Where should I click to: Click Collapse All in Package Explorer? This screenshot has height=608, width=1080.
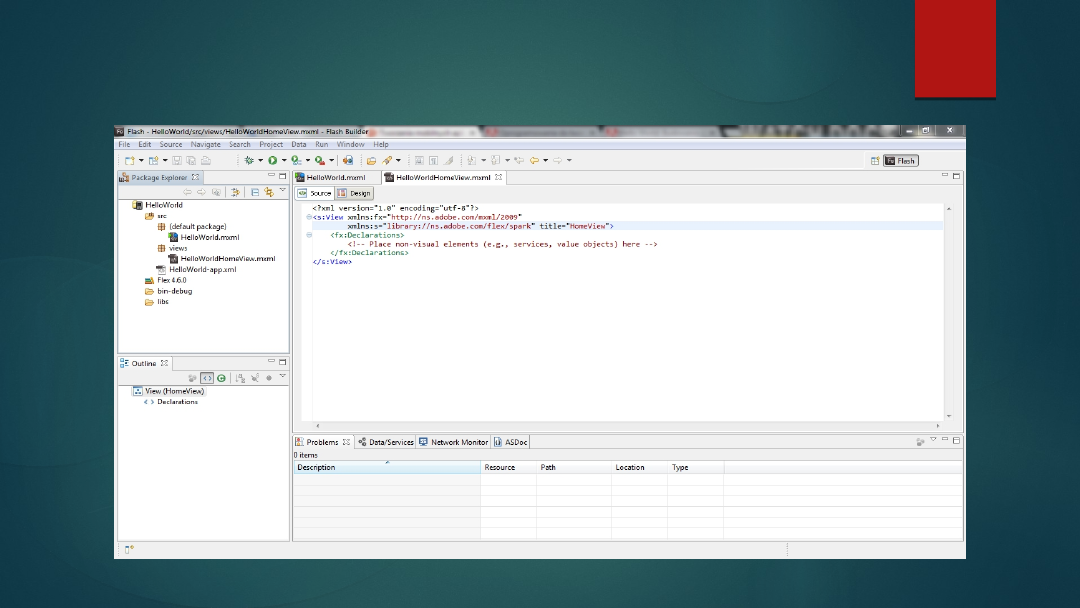click(255, 192)
